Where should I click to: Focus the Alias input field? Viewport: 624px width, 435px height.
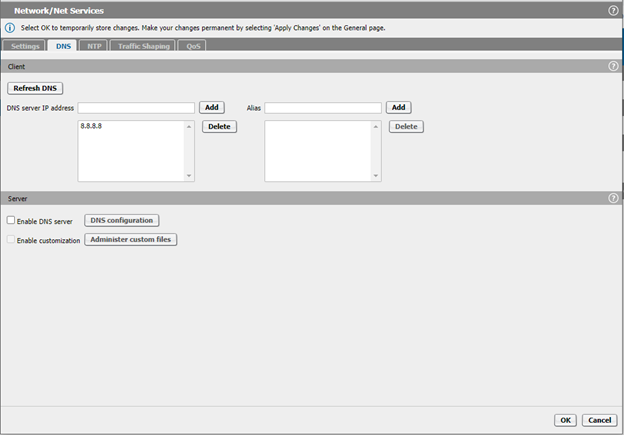tap(323, 108)
